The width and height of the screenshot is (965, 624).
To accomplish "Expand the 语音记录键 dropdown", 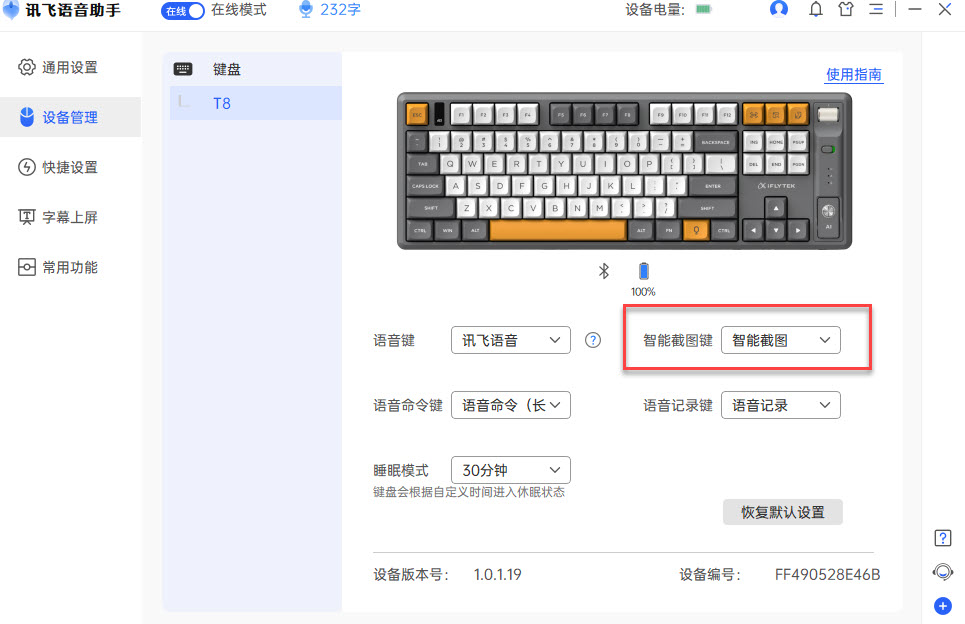I will coord(780,405).
